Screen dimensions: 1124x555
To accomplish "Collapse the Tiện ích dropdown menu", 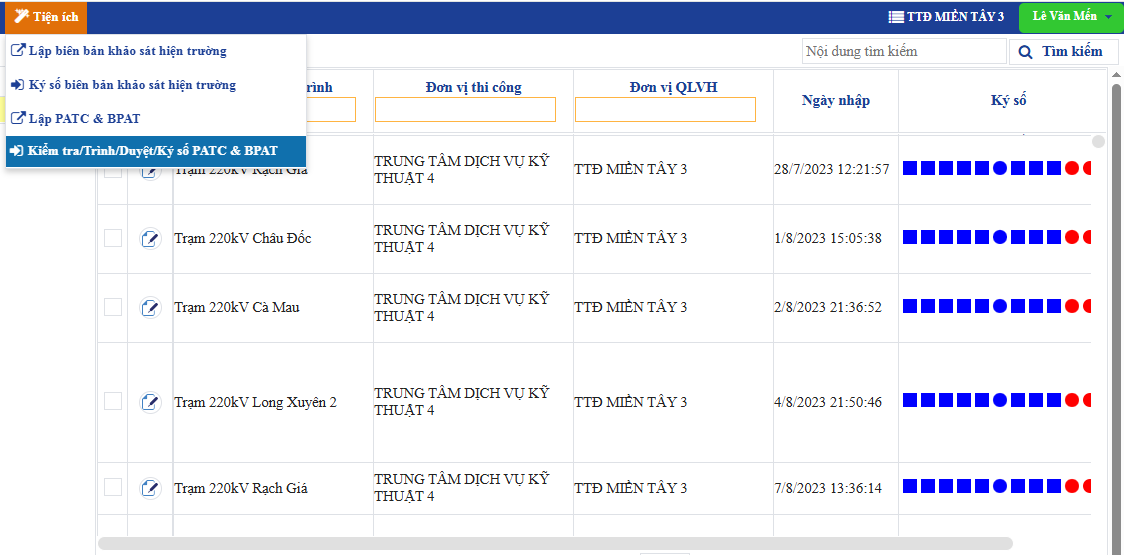I will (x=45, y=17).
